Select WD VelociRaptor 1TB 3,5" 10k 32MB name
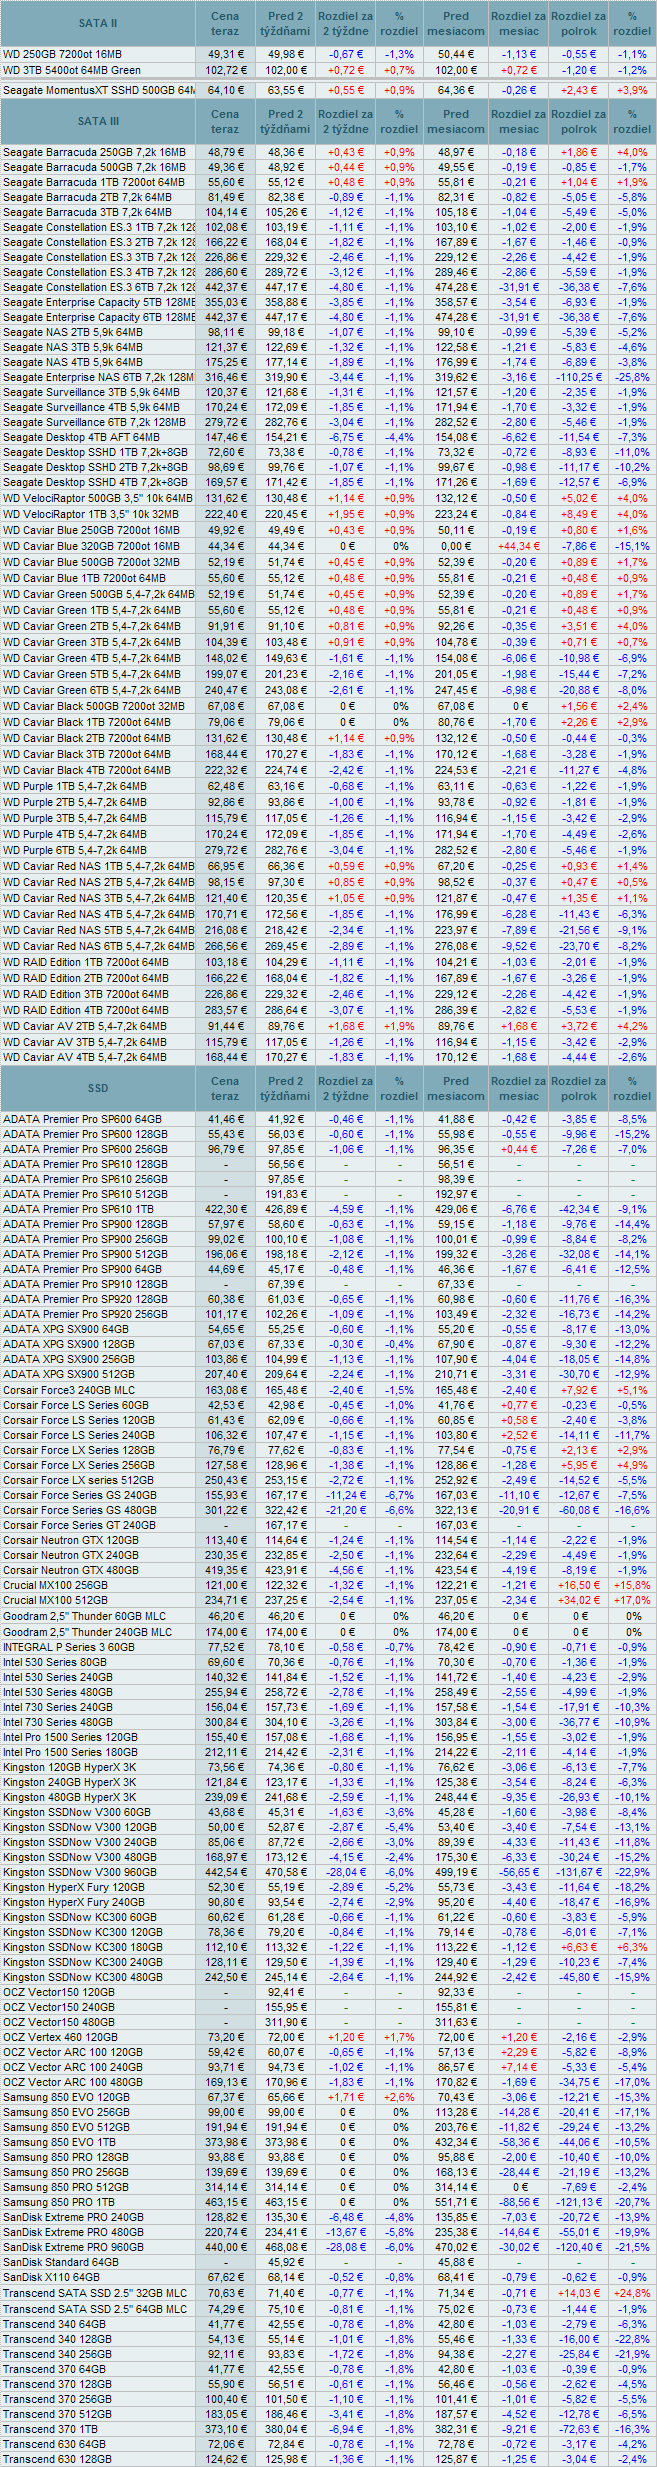Viewport: 657px width, 2467px height. [92, 514]
